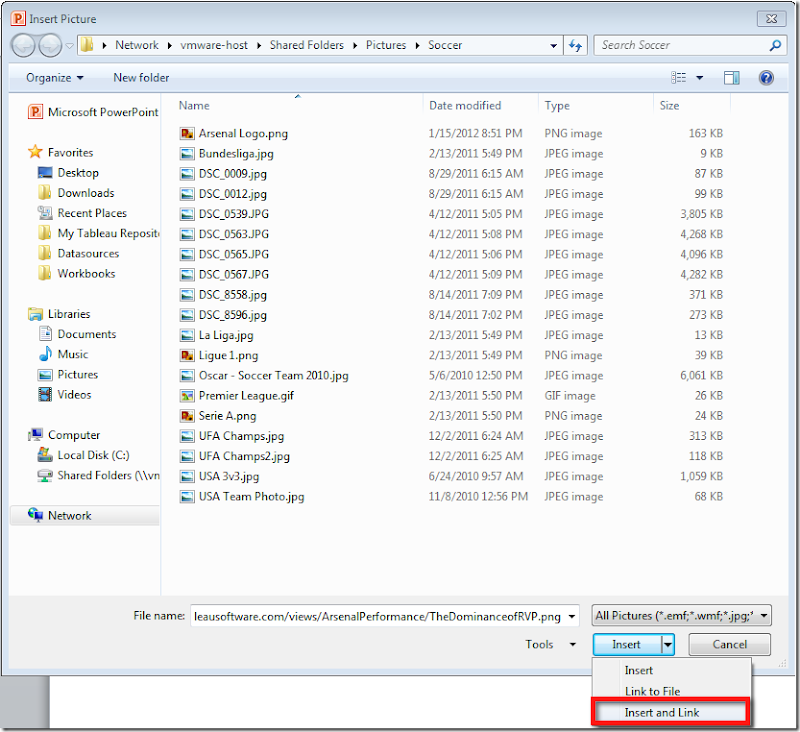Click the Shared Folders breadcrumb segment
Image resolution: width=800 pixels, height=732 pixels.
pyautogui.click(x=307, y=45)
